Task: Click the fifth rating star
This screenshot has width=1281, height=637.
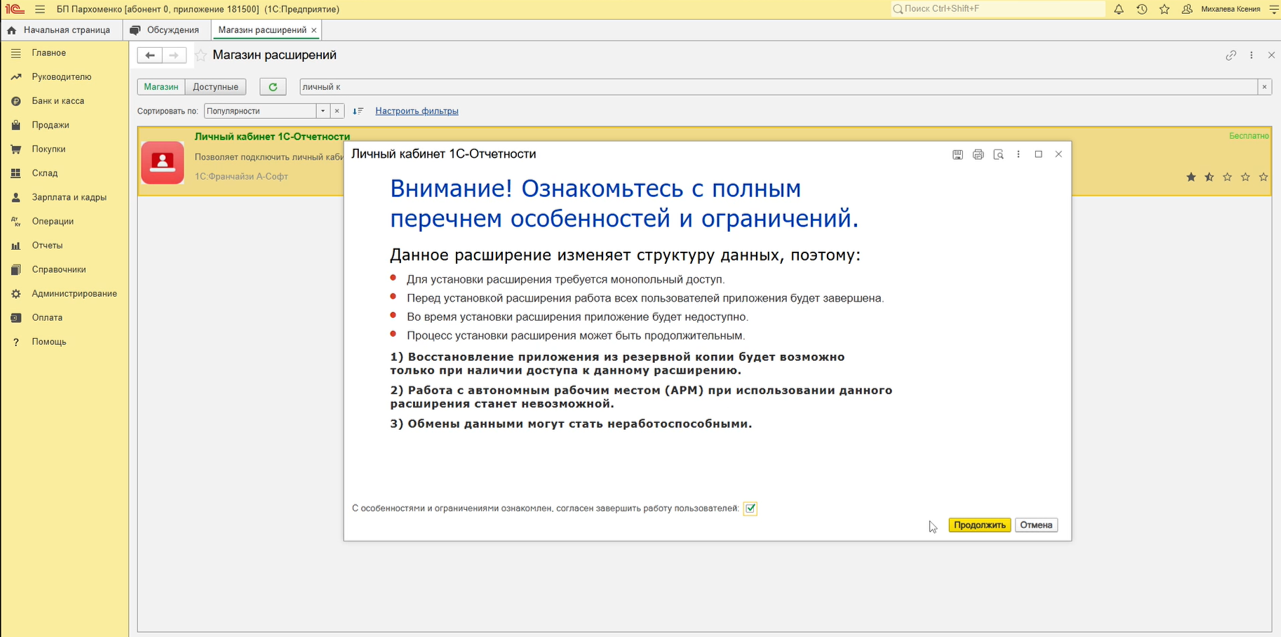Action: 1264,177
